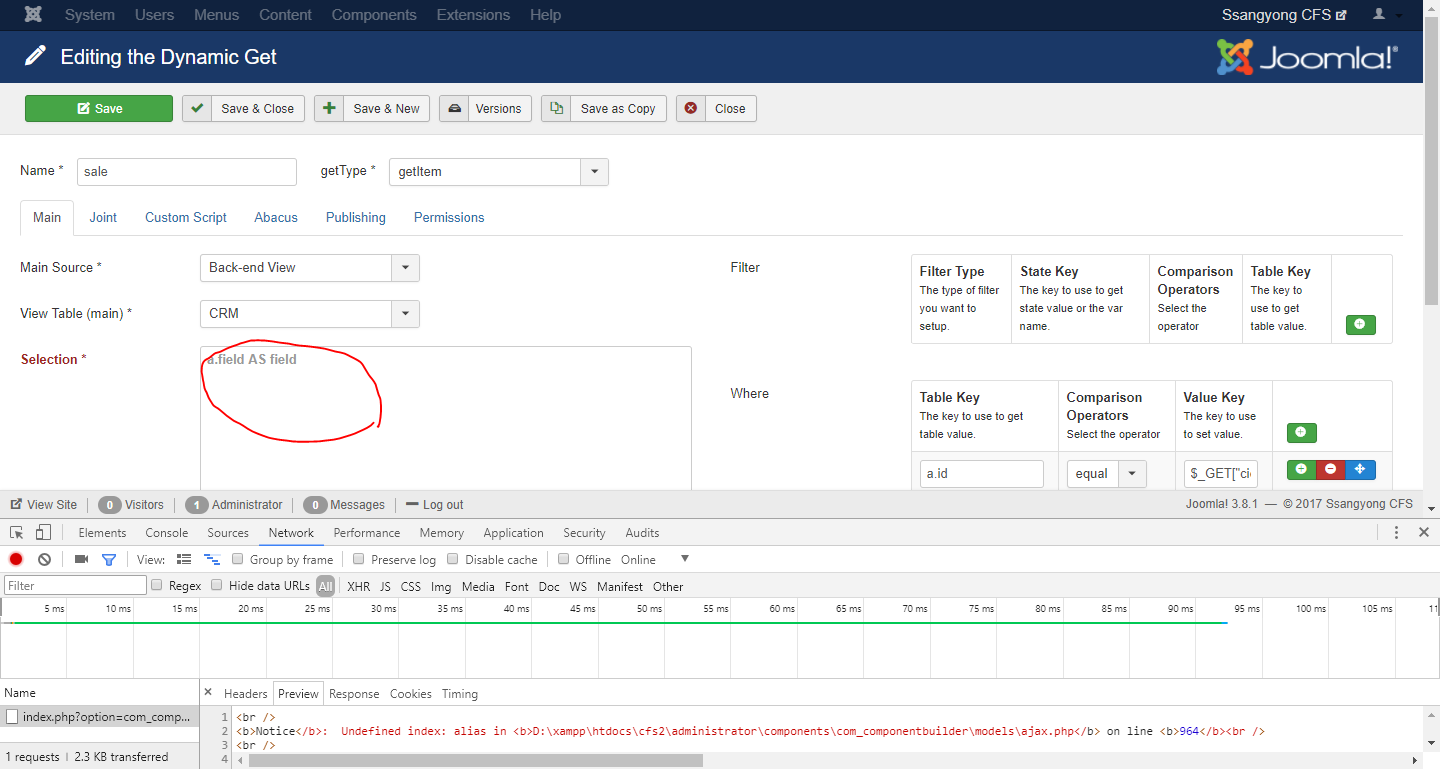Open the Extensions menu
The image size is (1440, 769).
point(473,15)
